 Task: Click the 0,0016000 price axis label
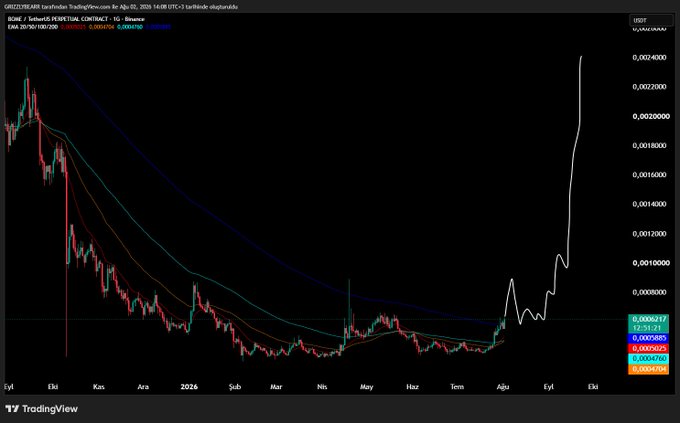pyautogui.click(x=649, y=175)
